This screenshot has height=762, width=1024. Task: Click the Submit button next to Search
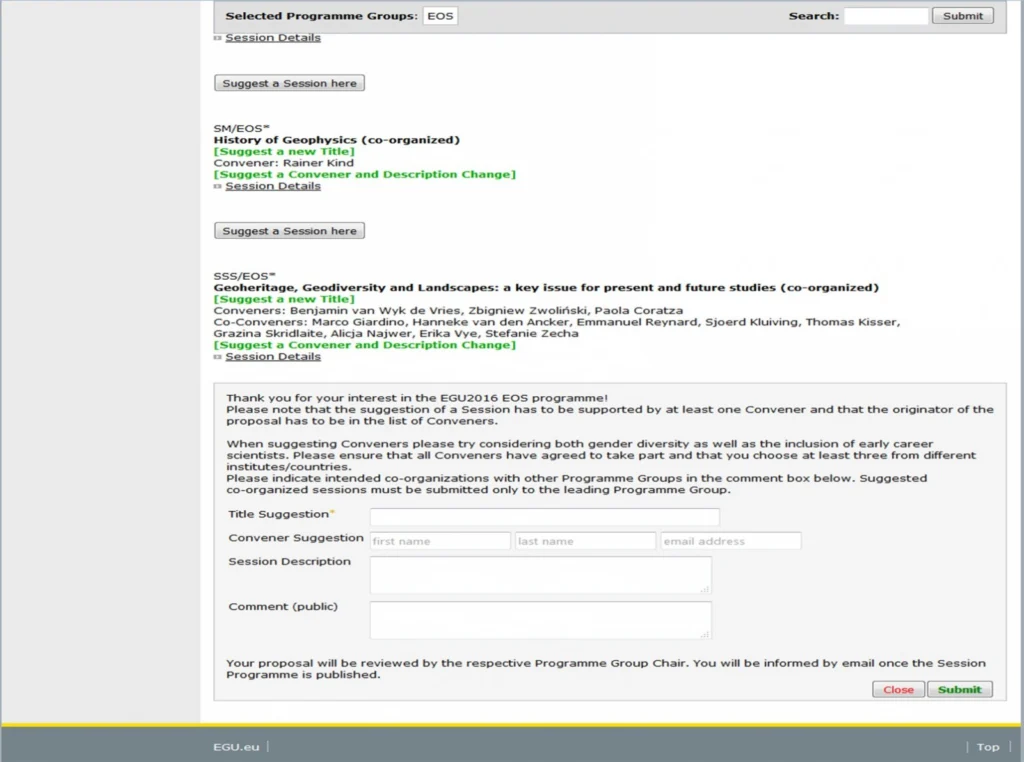point(963,16)
